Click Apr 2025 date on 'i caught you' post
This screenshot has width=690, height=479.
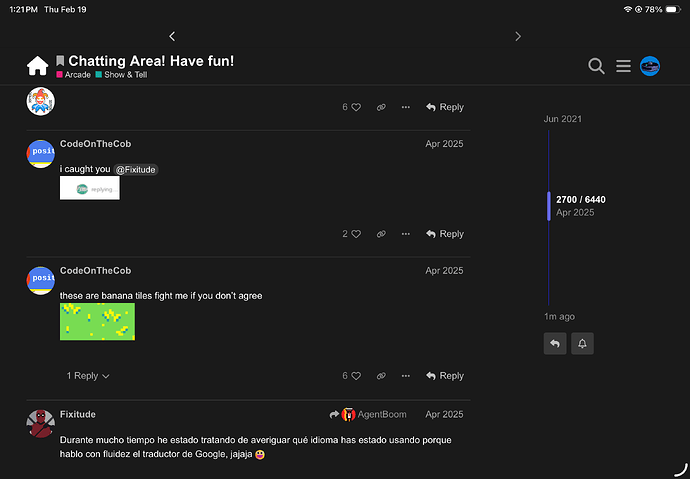(444, 144)
